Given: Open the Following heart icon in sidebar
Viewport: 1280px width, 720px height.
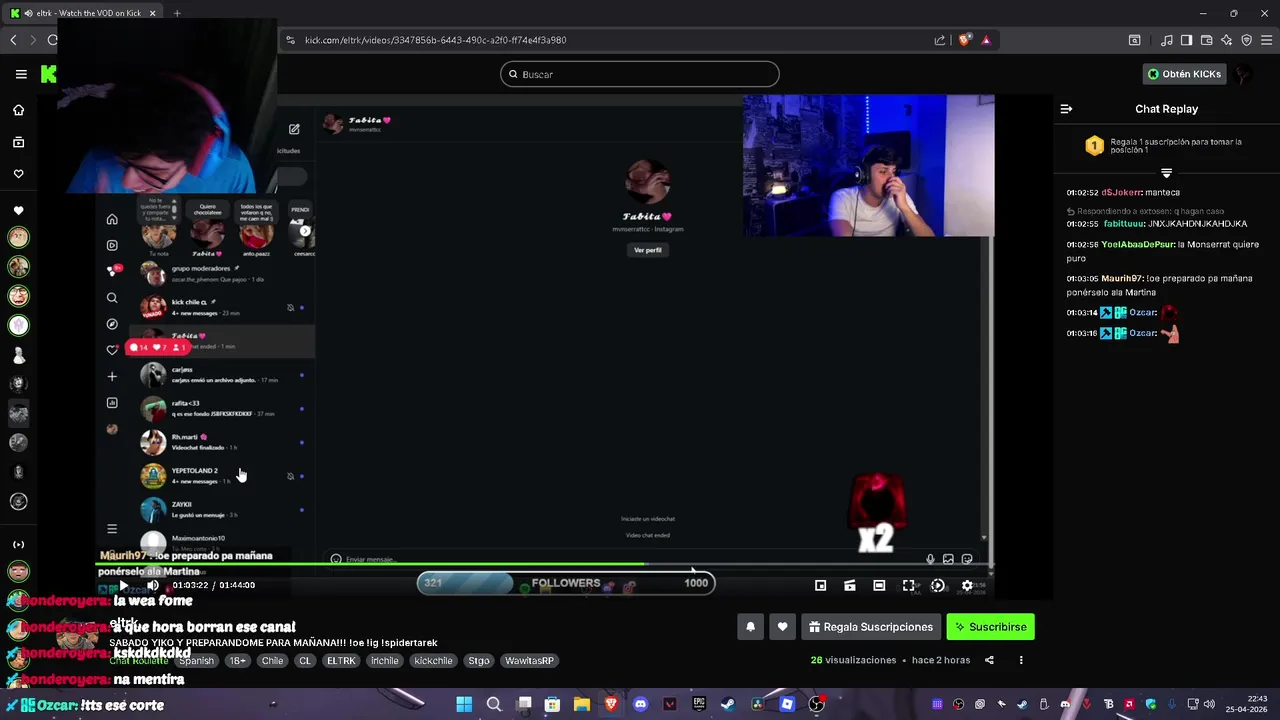Looking at the screenshot, I should [x=18, y=174].
